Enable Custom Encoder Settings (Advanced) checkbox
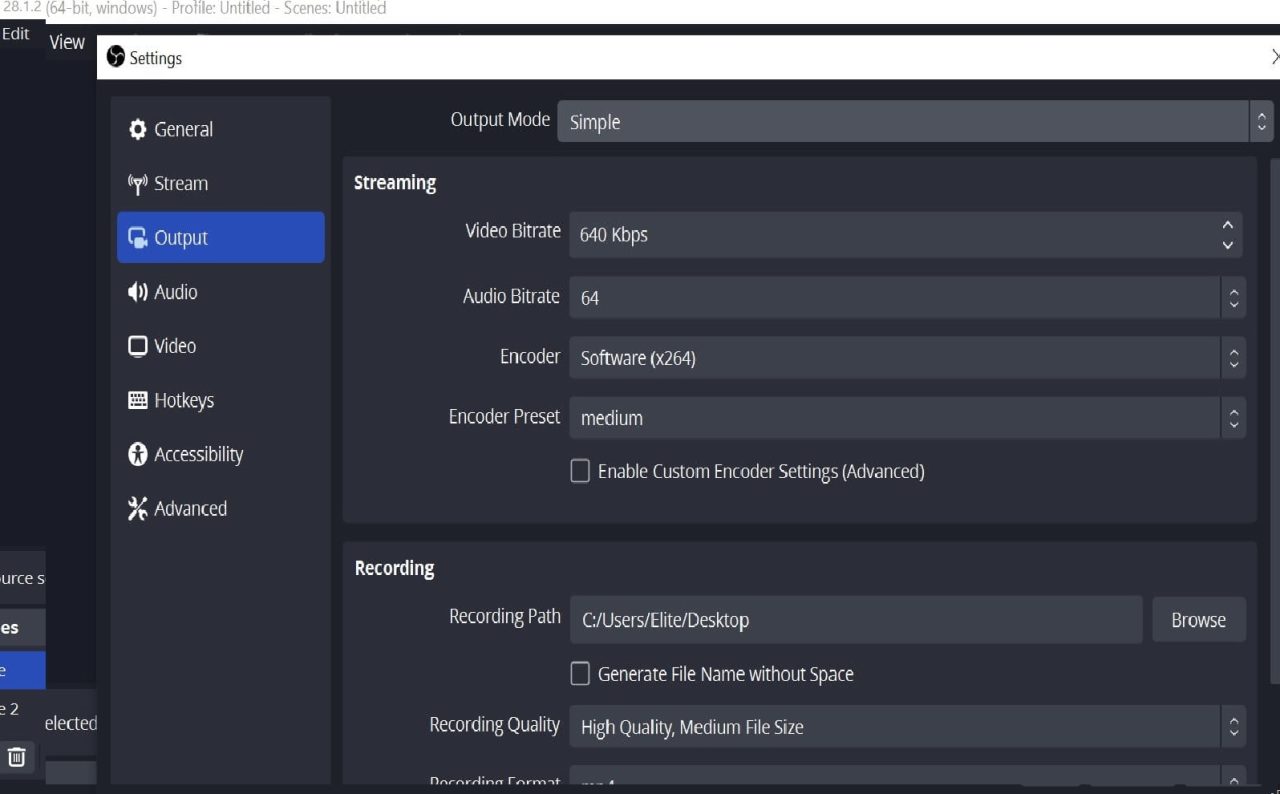Image resolution: width=1280 pixels, height=794 pixels. 580,471
